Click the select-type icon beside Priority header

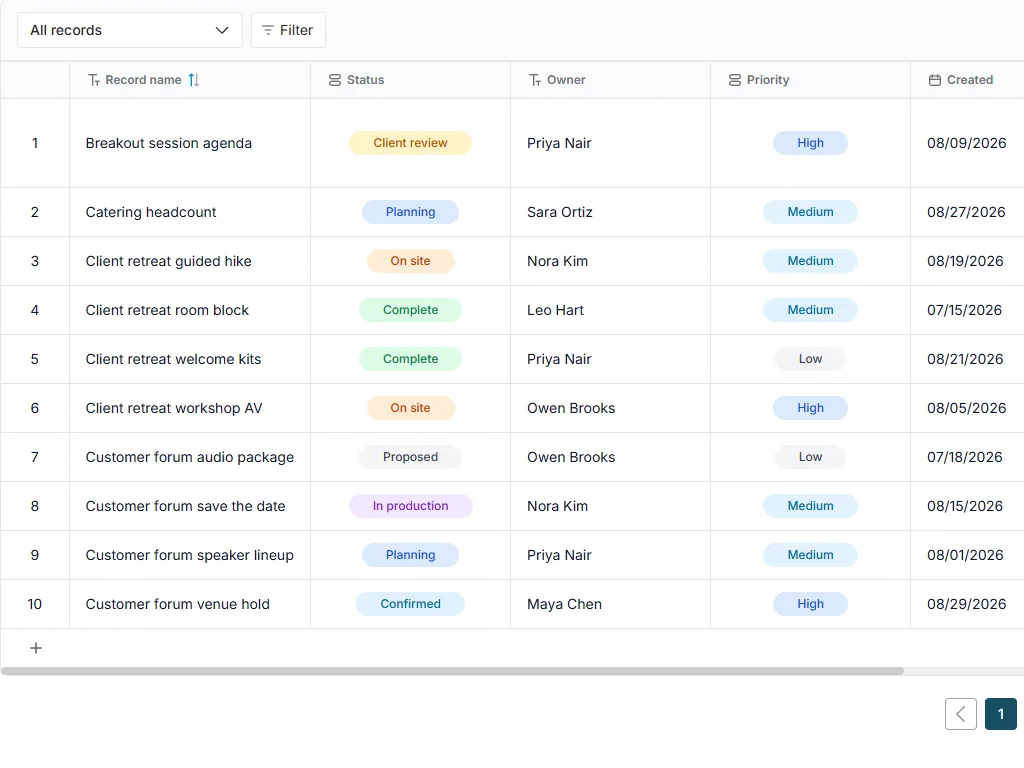click(735, 80)
